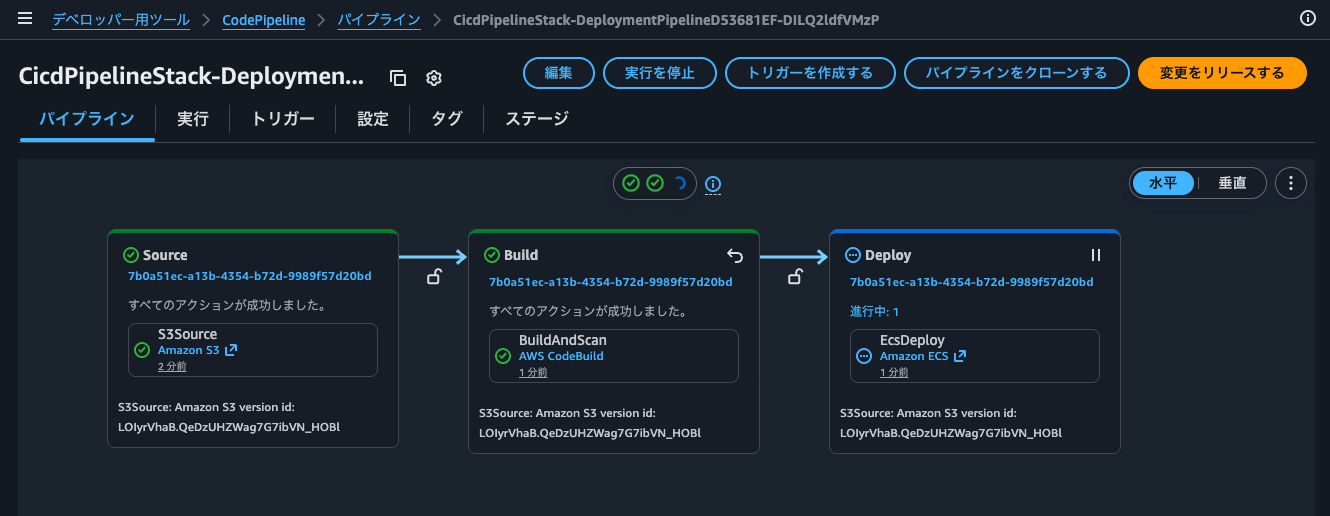Open the three-dot more options menu
The height and width of the screenshot is (516, 1330).
point(1291,183)
